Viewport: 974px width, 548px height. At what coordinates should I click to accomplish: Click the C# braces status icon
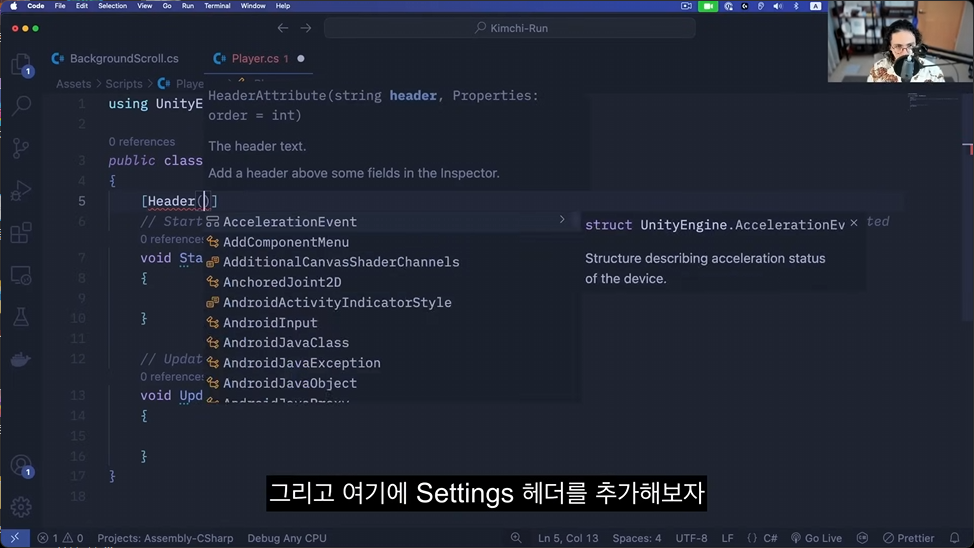(752, 538)
